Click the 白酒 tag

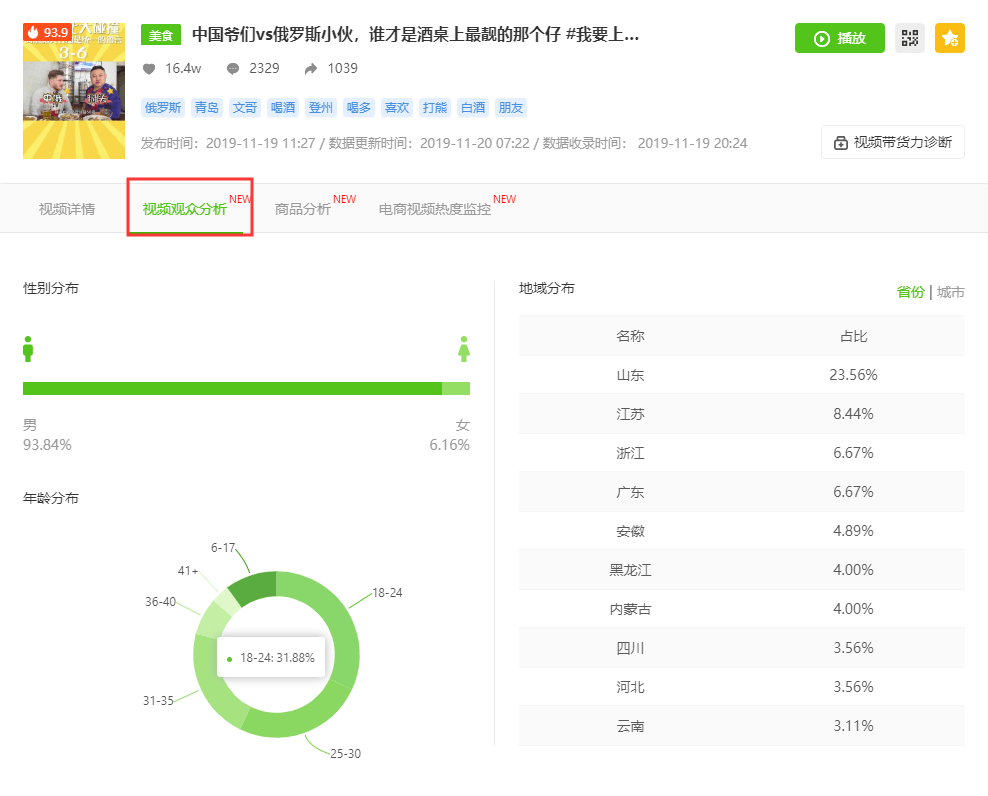pos(473,108)
